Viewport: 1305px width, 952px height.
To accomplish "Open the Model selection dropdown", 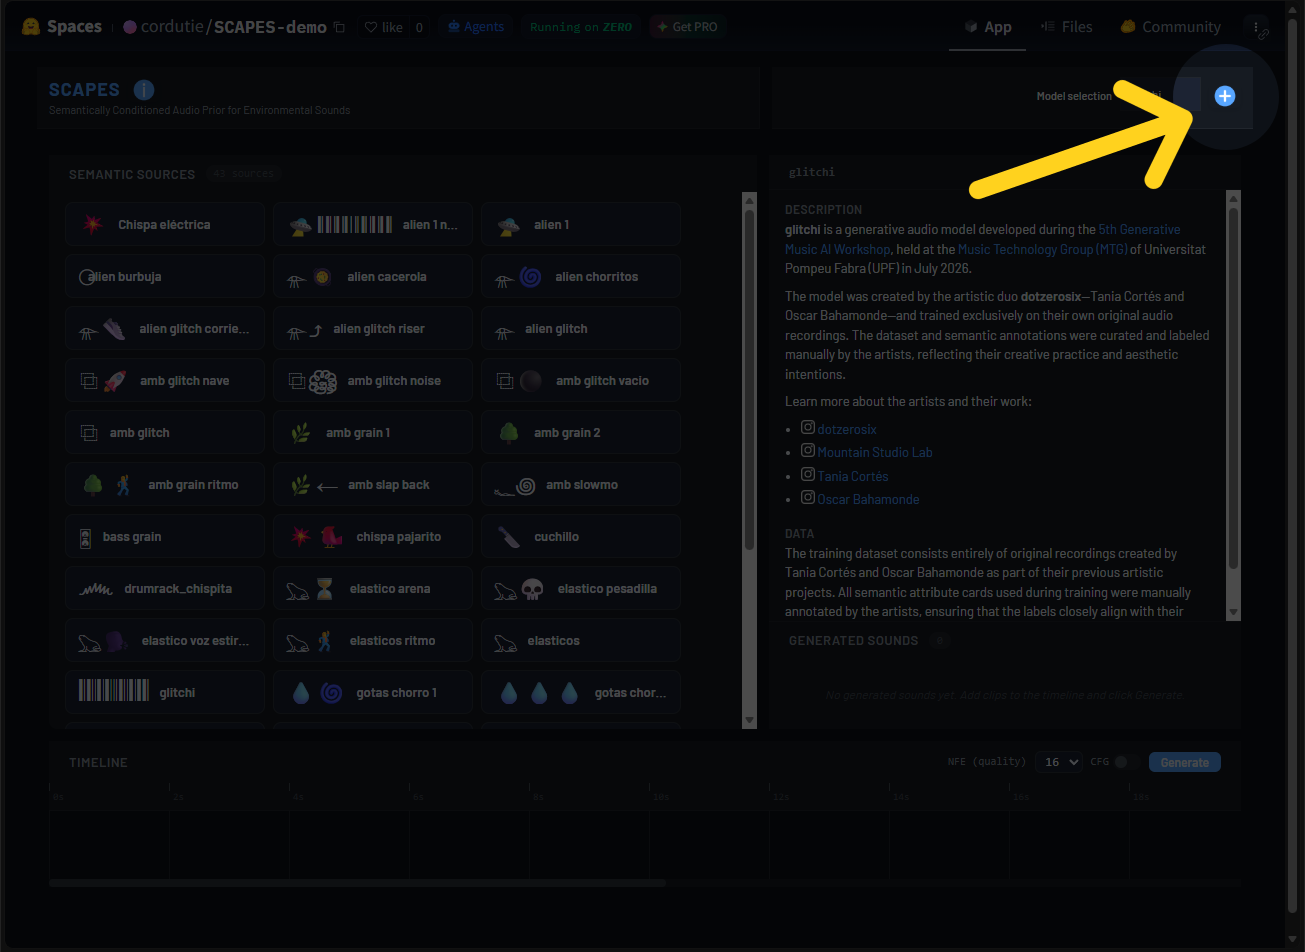I will pyautogui.click(x=1159, y=96).
